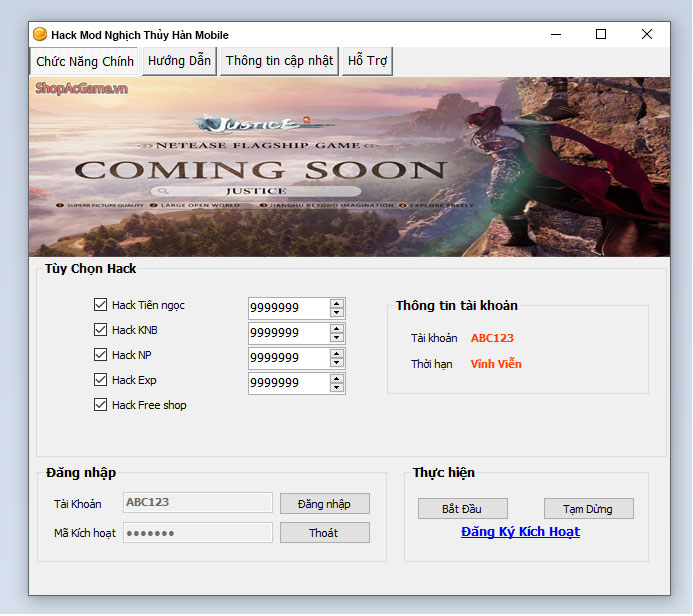This screenshot has height=616, width=693.
Task: Decrease the Hack KNB value with down arrow
Action: 337,338
